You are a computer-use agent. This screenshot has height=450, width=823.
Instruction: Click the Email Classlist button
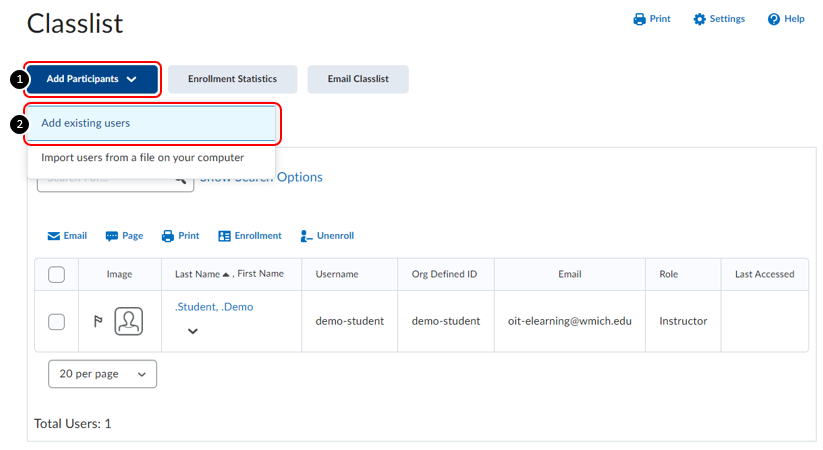(357, 79)
